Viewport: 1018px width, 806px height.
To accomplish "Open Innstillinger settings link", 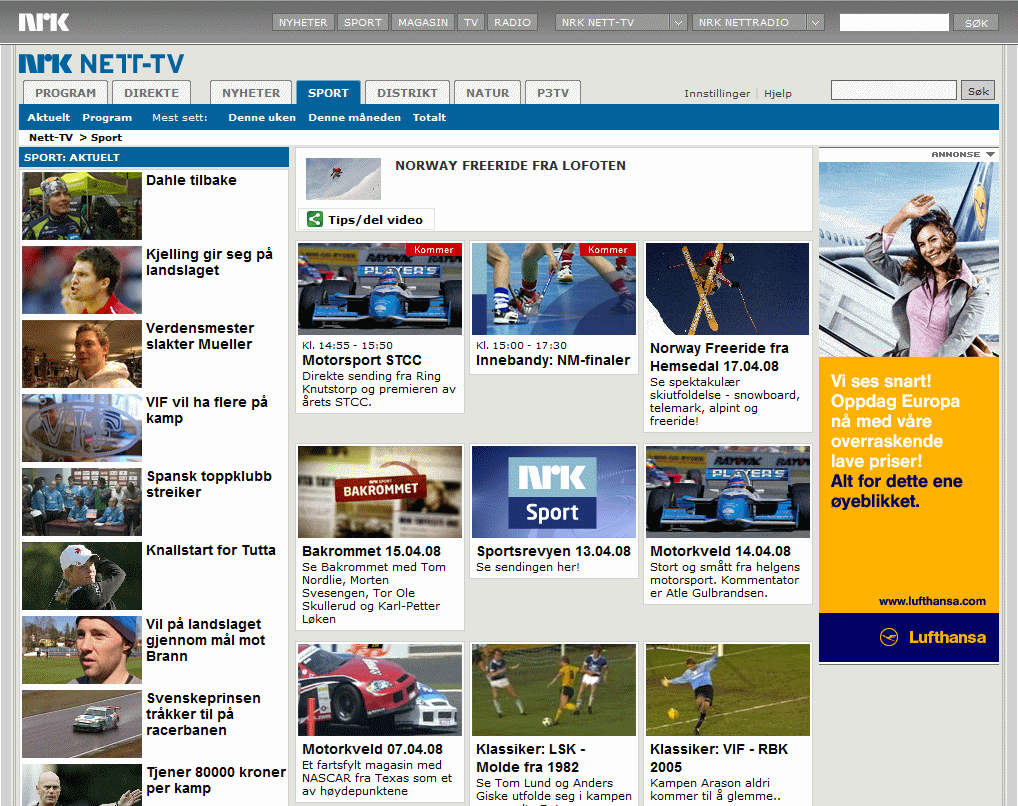I will 717,94.
